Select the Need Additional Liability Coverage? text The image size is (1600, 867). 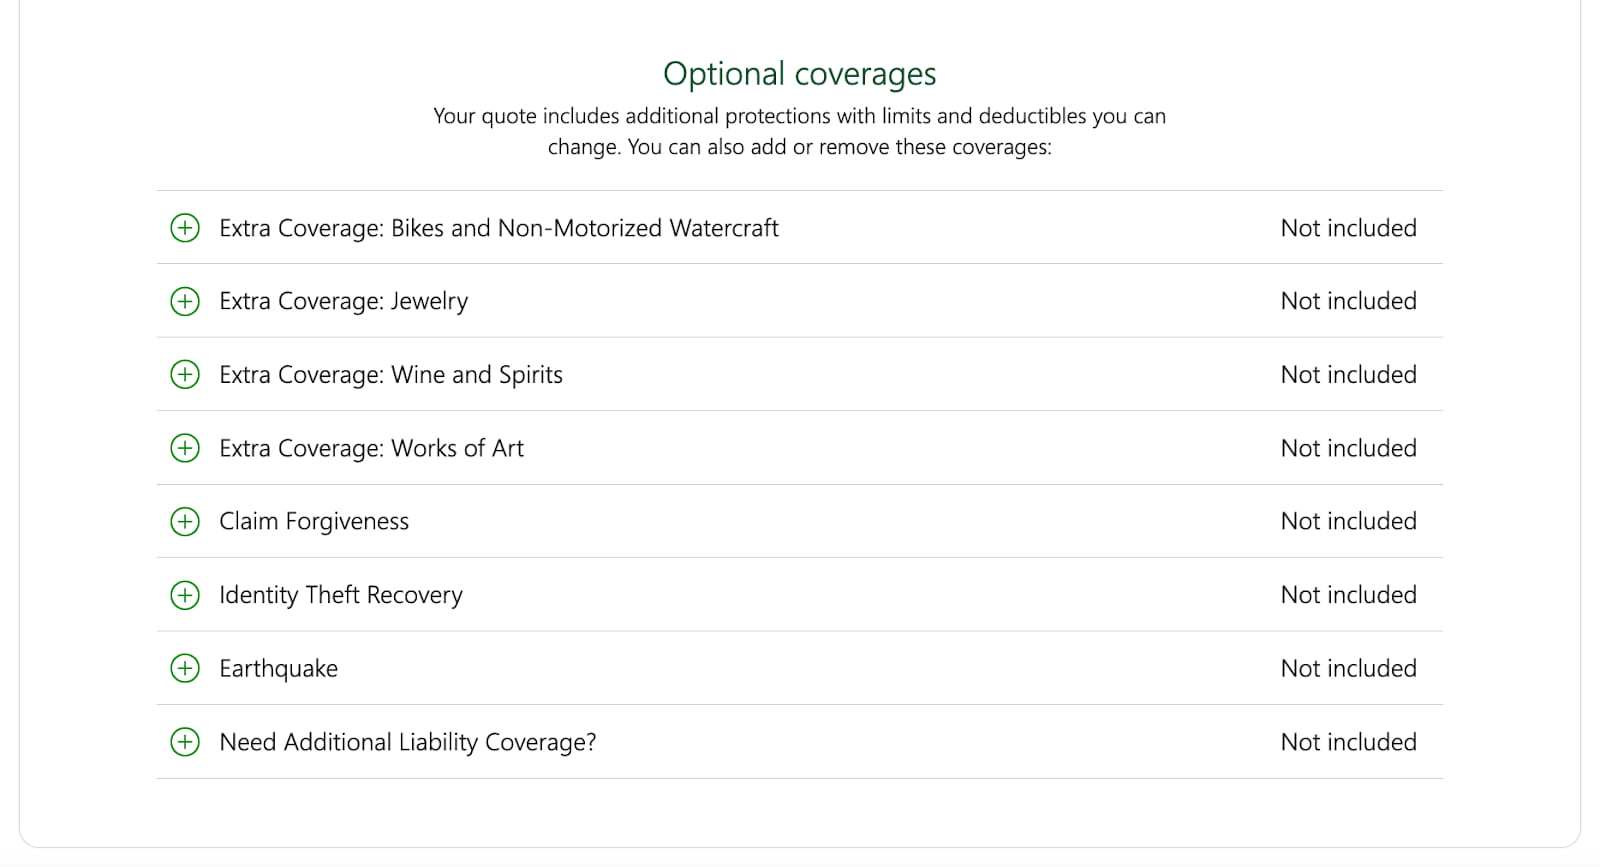(x=407, y=742)
